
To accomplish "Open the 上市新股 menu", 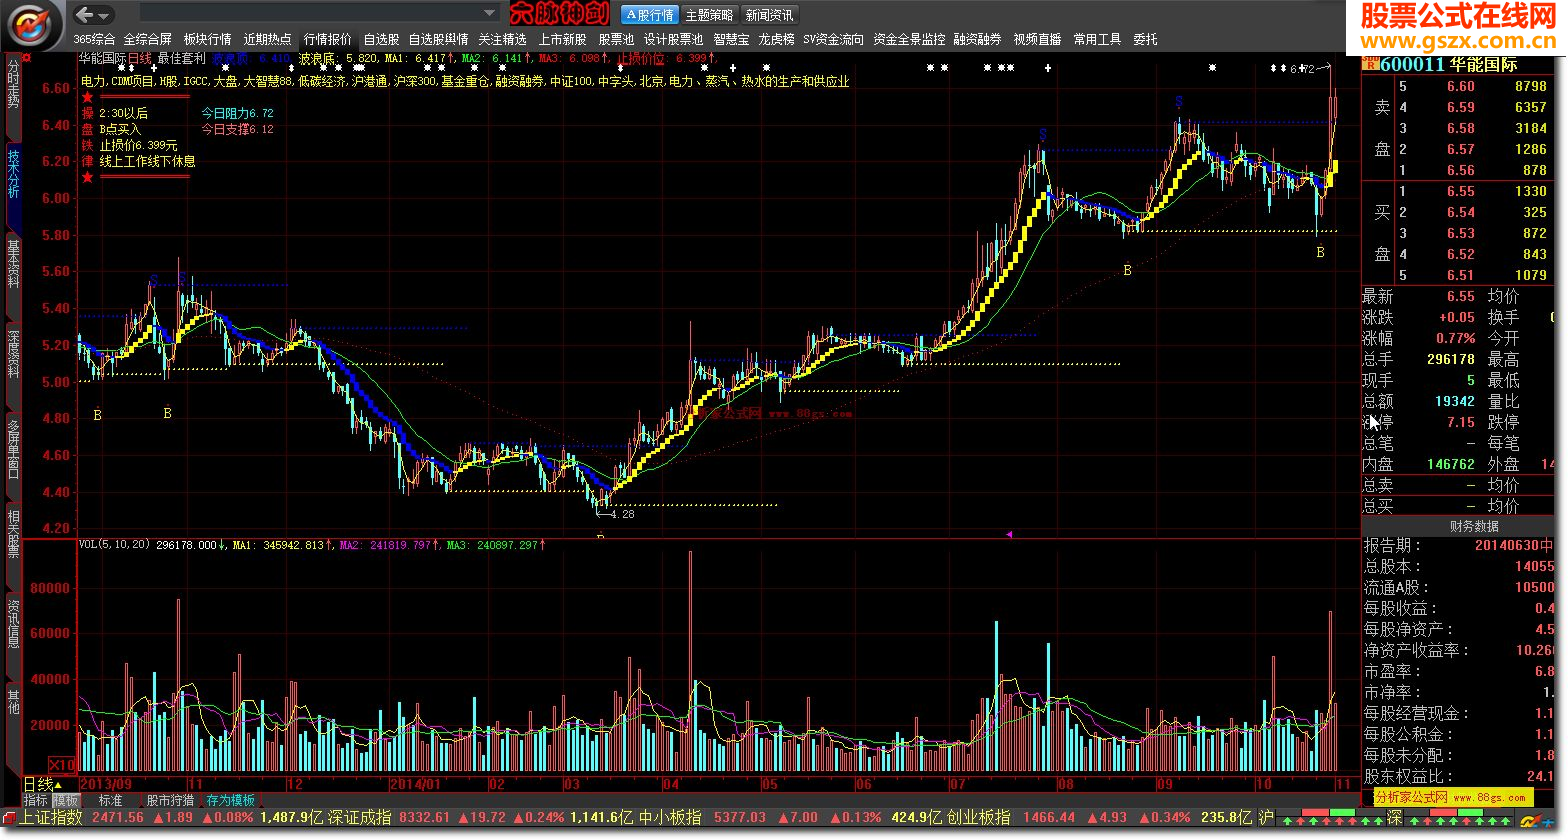I will pyautogui.click(x=562, y=39).
